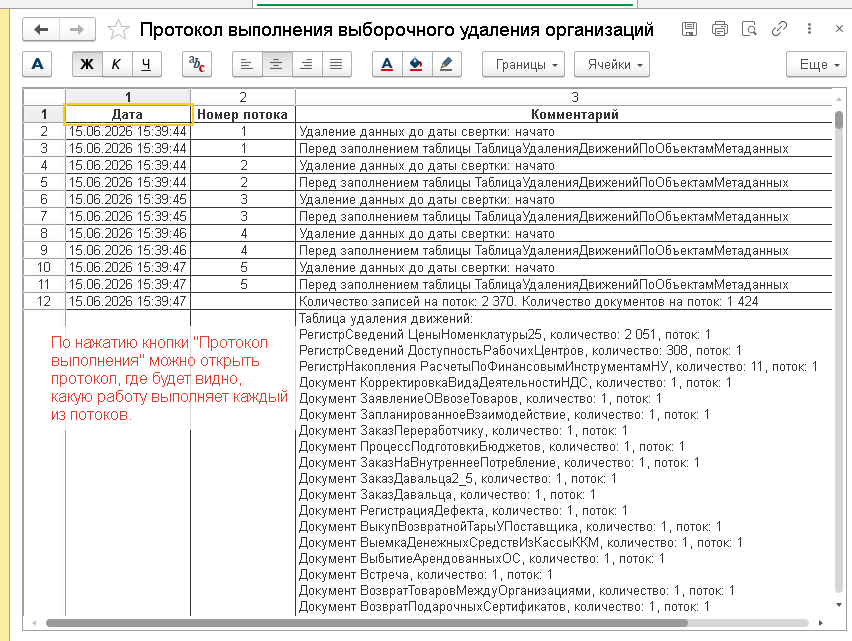Screen dimensions: 852x641
Task: Open print preview with the magnifier page icon
Action: (749, 29)
